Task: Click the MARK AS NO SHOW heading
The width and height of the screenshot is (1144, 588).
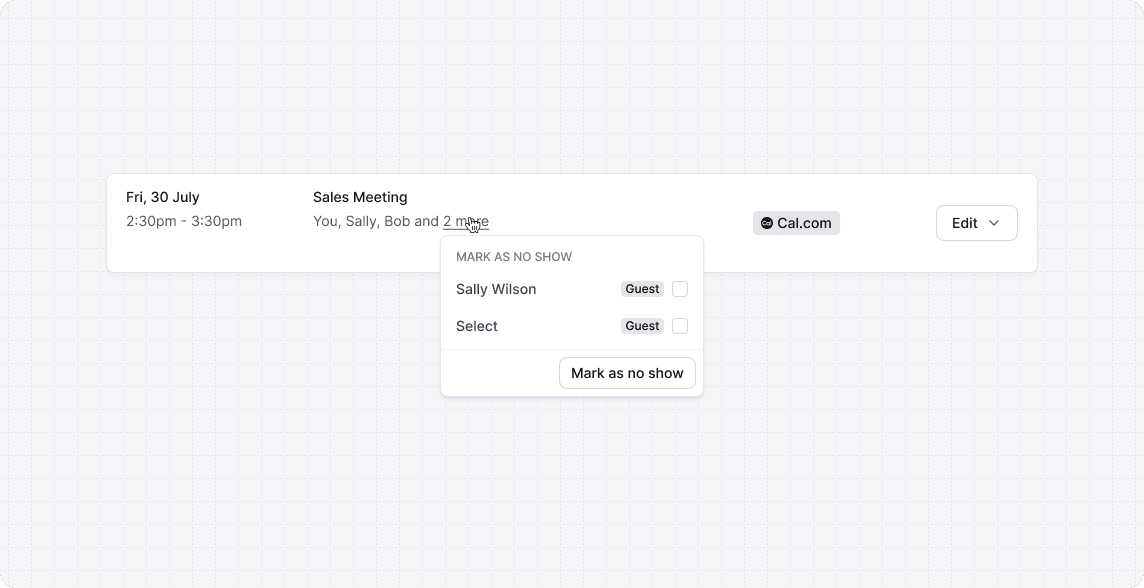Action: click(514, 257)
